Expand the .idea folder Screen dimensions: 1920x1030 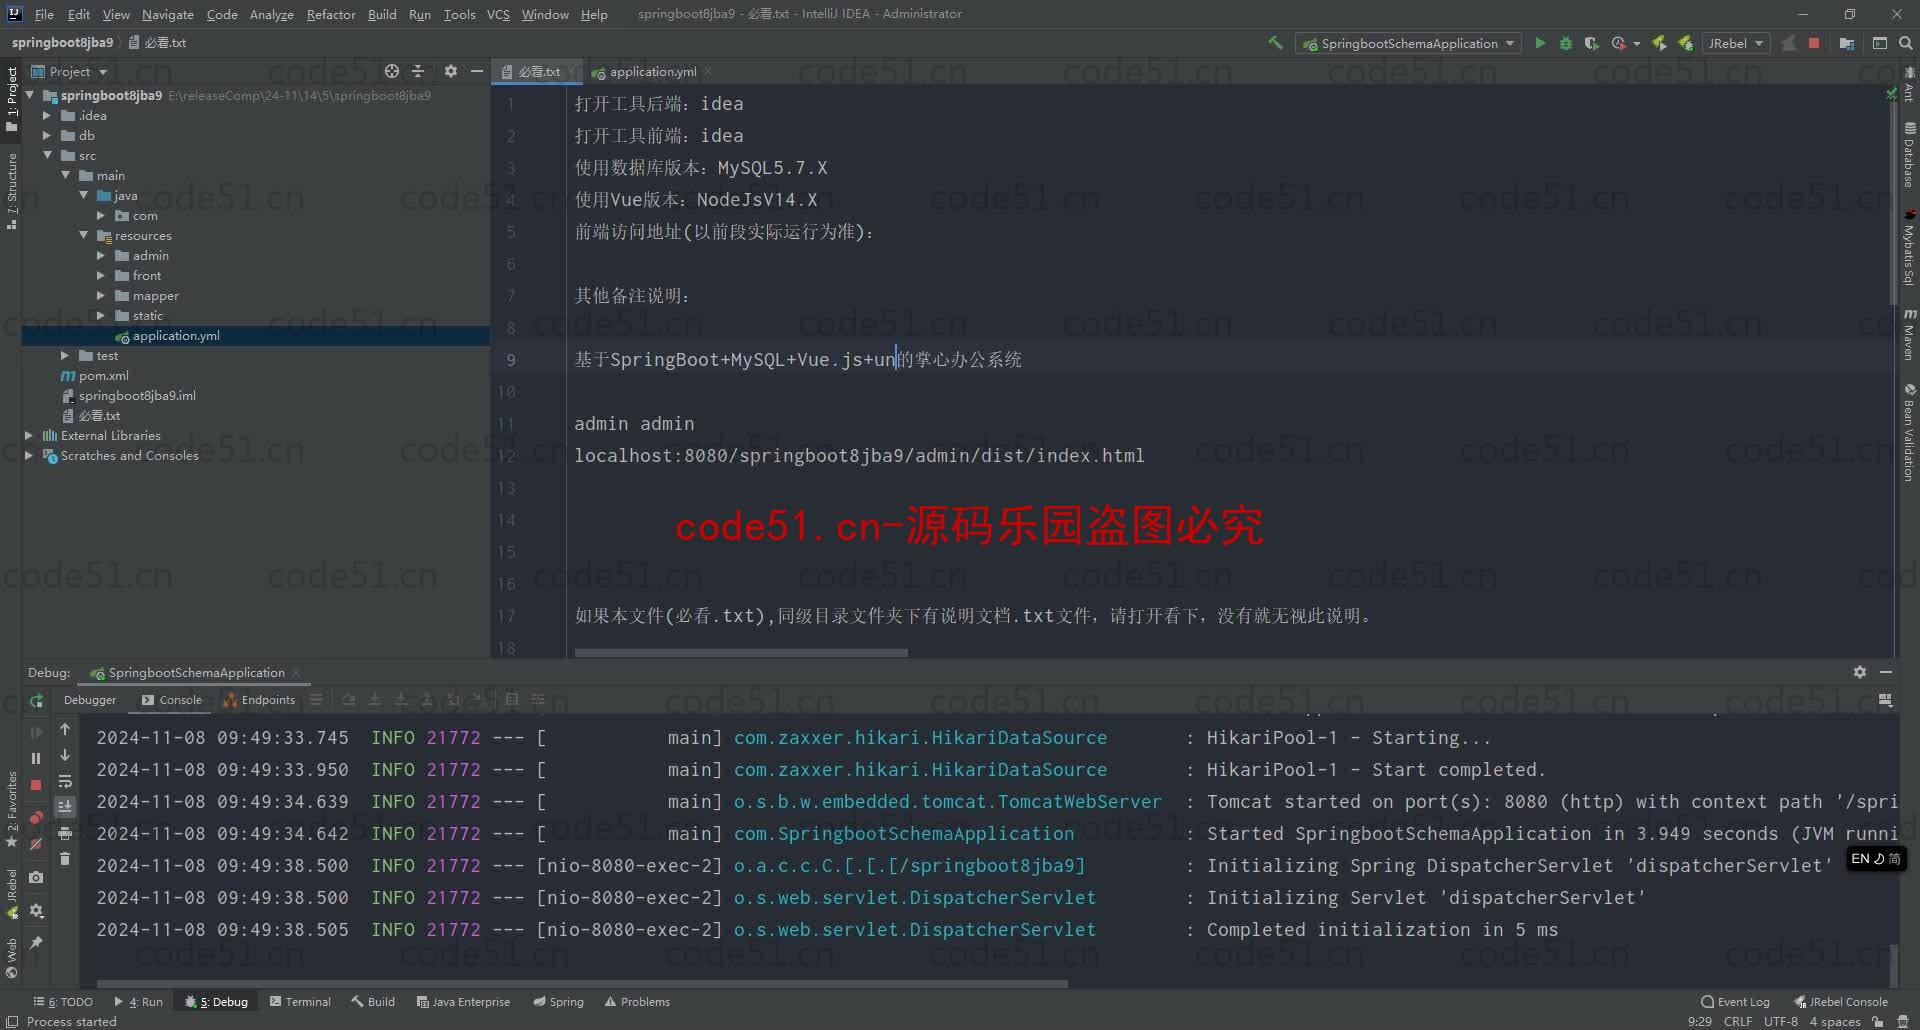pos(46,115)
